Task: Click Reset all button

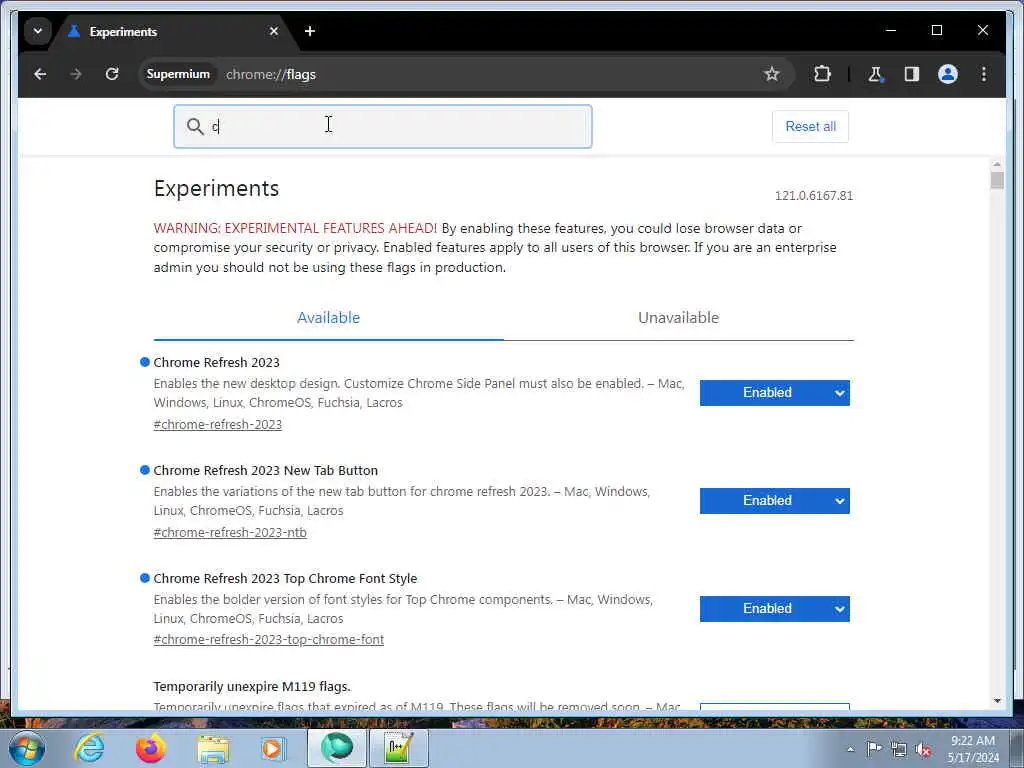Action: click(810, 126)
